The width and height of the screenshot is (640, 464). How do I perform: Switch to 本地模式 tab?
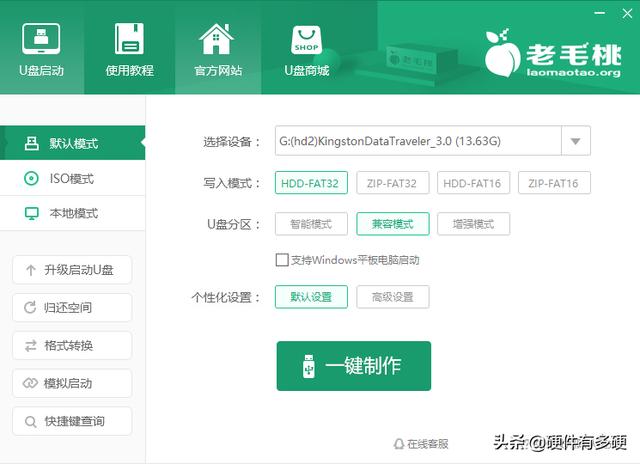pyautogui.click(x=73, y=213)
